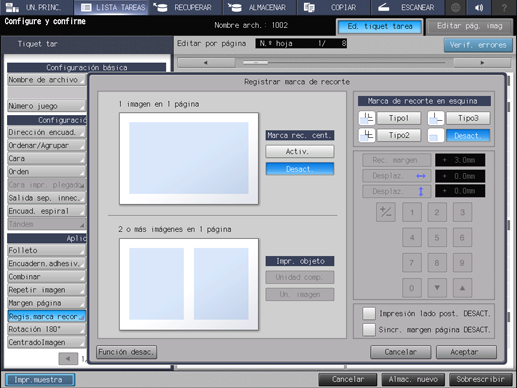517x388 pixels.
Task: Expand the Dirección encuad. setting
Action: pos(46,132)
